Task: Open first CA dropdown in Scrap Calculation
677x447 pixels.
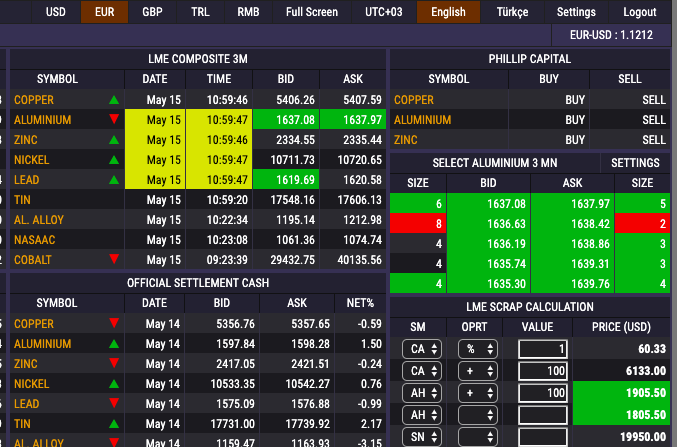Action: [x=422, y=349]
